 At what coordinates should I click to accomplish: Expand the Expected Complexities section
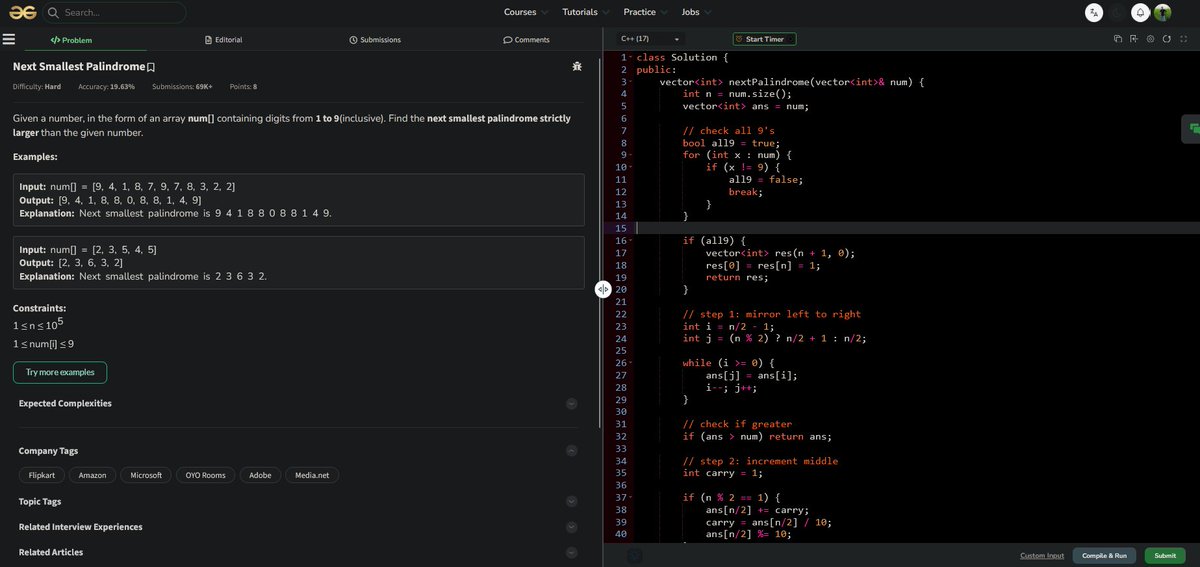[571, 404]
